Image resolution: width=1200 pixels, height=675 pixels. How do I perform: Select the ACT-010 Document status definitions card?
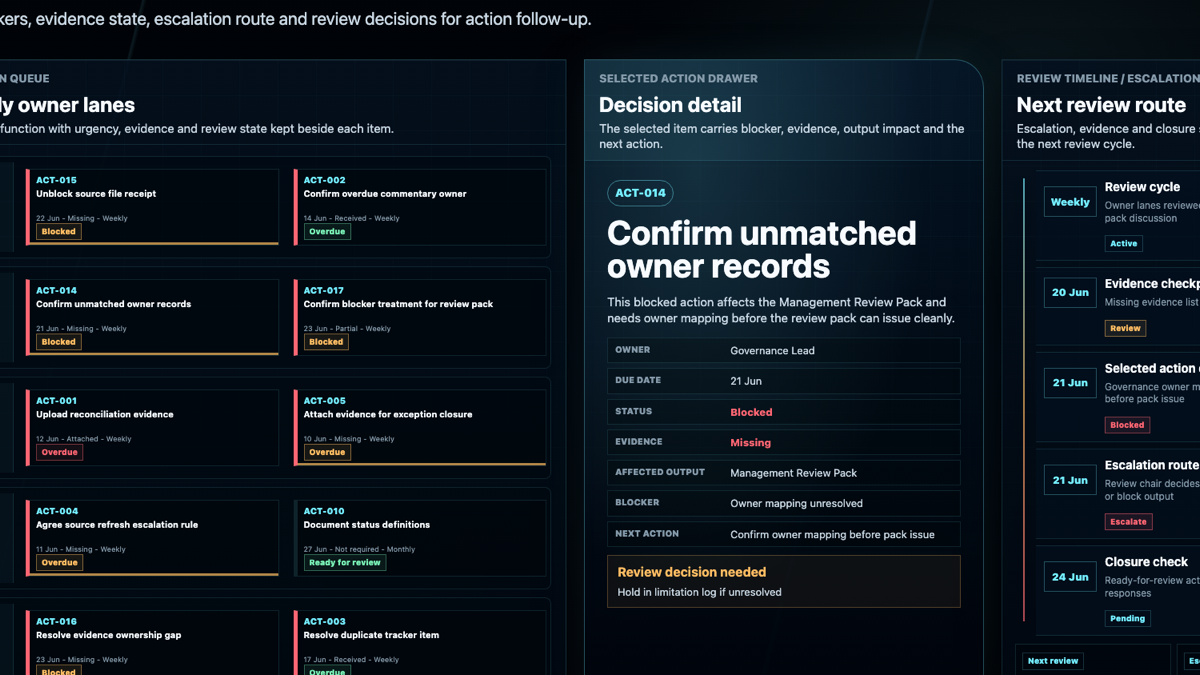click(x=420, y=538)
